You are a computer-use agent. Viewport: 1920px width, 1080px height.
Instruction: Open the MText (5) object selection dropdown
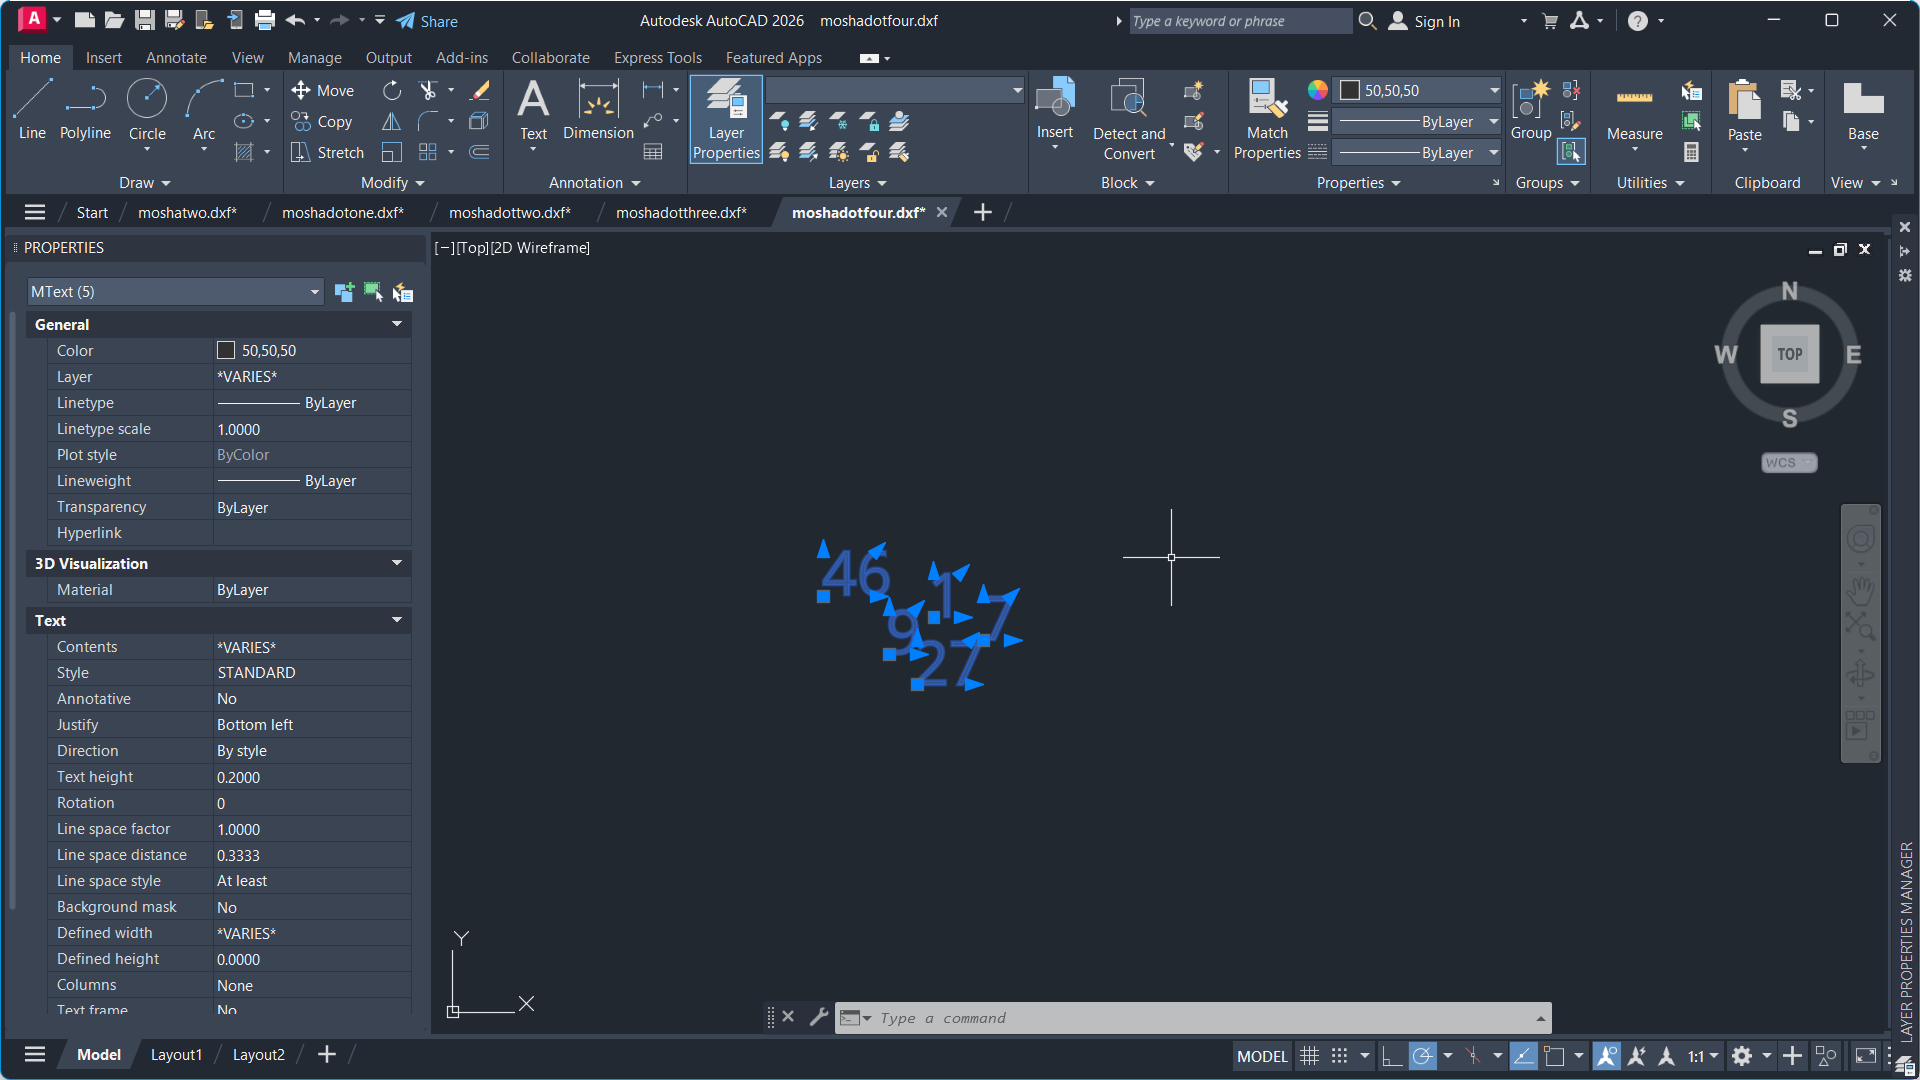point(314,292)
